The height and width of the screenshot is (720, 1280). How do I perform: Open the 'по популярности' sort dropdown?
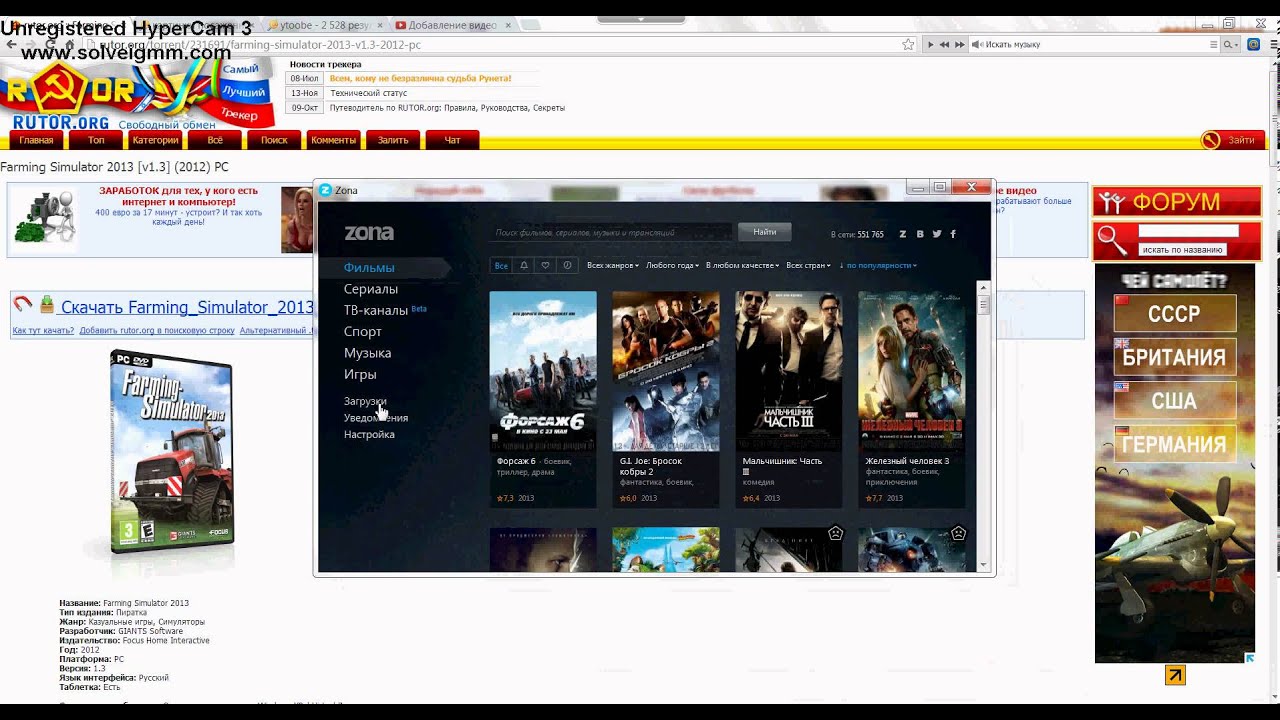point(878,265)
